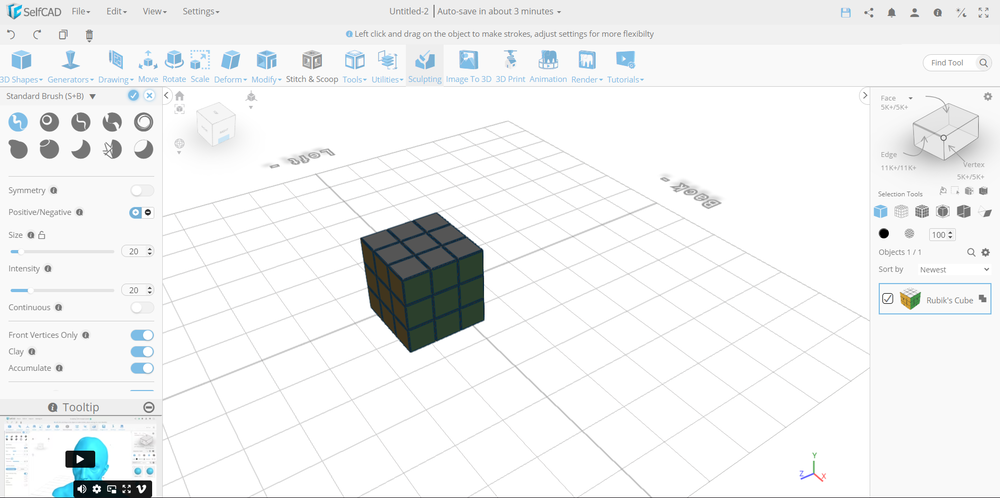This screenshot has height=498, width=1000.
Task: Toggle Front Vertices Only switch
Action: (142, 335)
